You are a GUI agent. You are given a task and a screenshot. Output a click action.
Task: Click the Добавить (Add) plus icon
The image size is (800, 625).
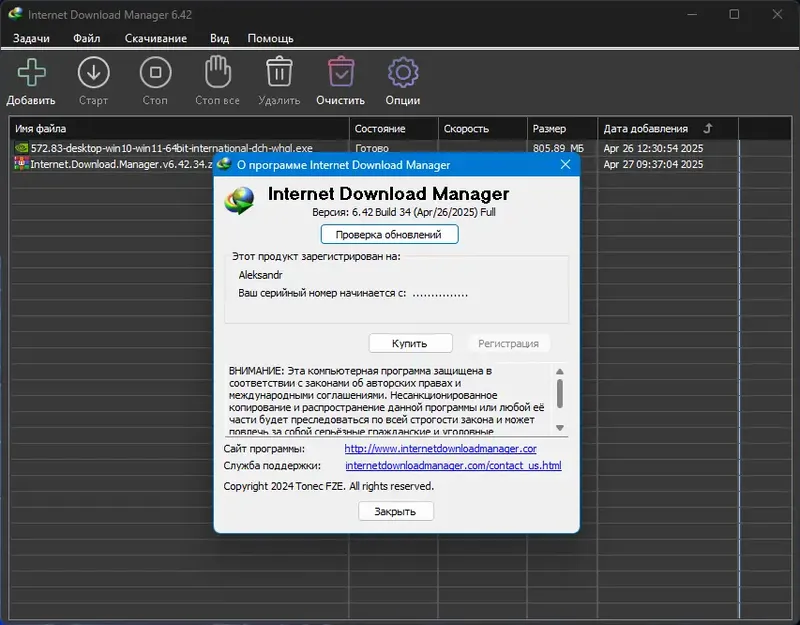[x=31, y=73]
